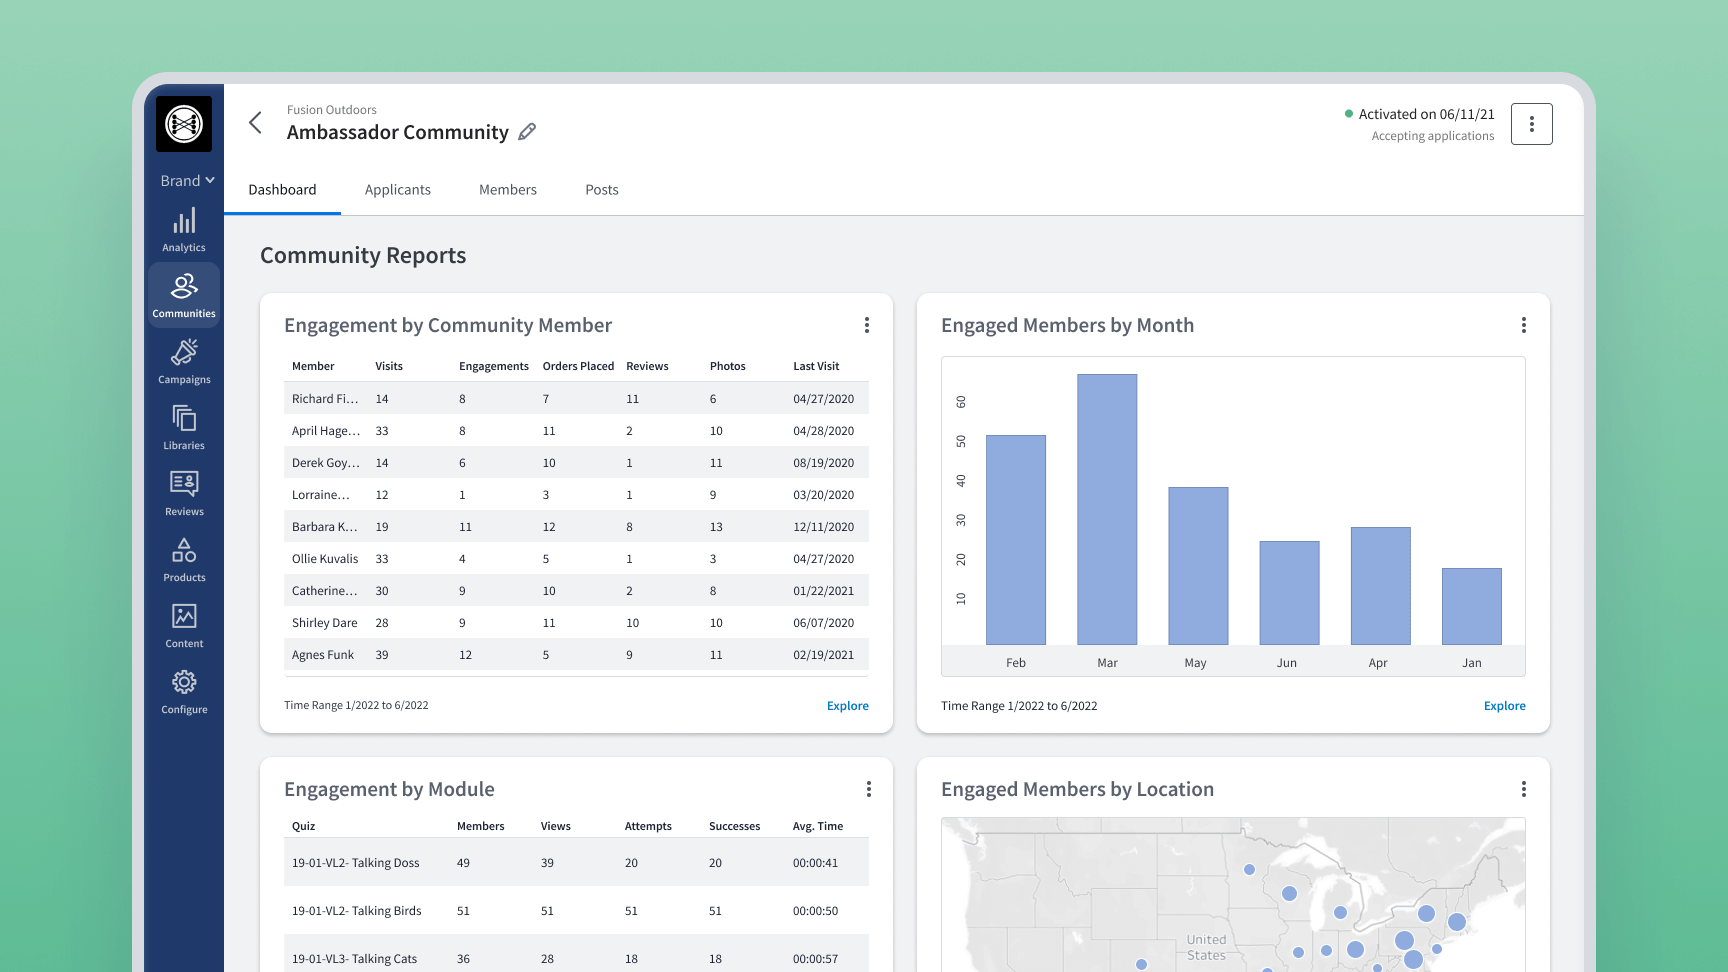
Task: Select the 19-01-VL2- Talking Birds quiz row
Action: (576, 910)
